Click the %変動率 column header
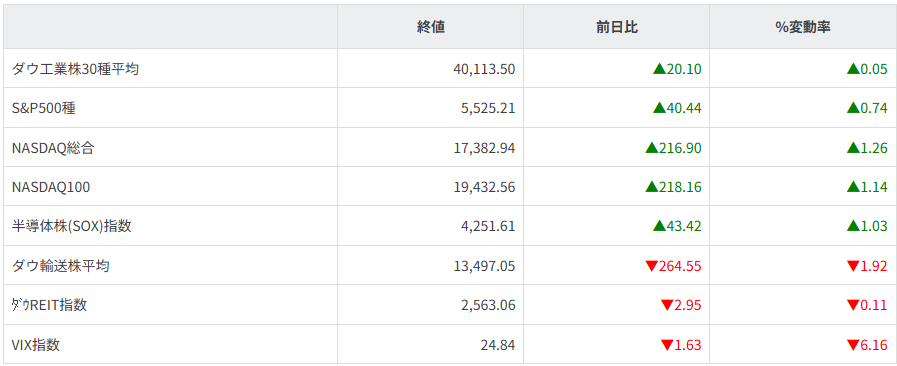The image size is (897, 366). pos(803,27)
